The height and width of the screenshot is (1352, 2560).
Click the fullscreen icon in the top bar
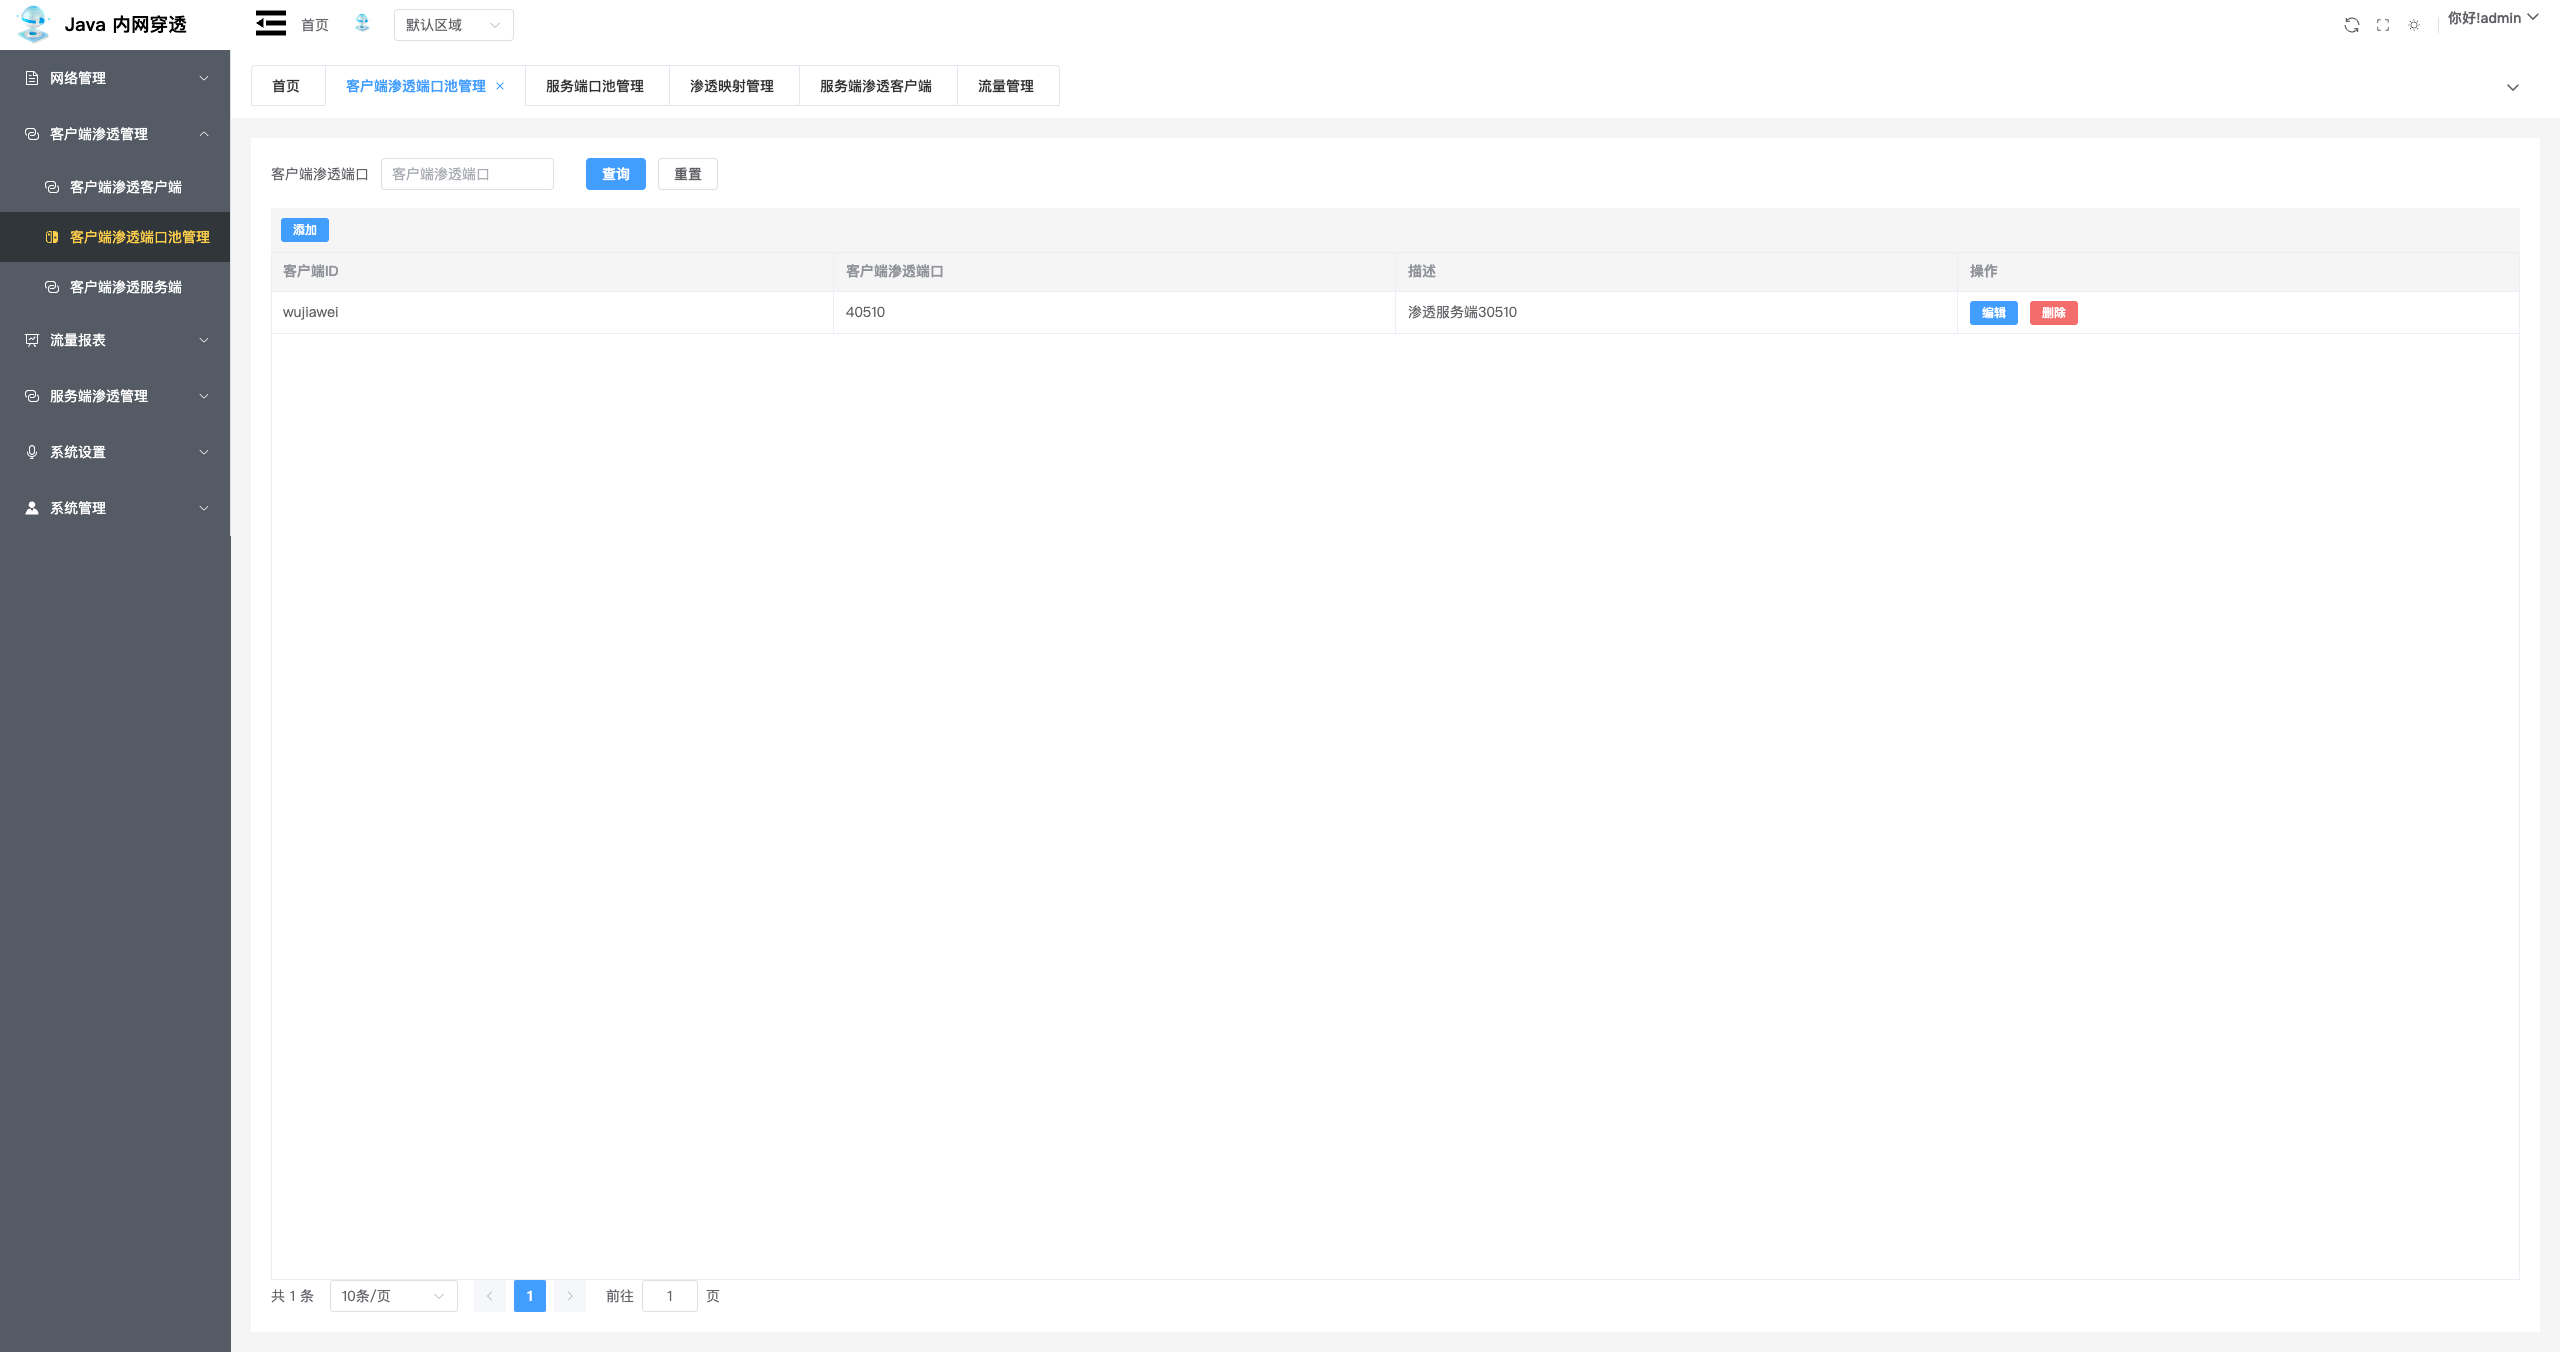pos(2383,25)
